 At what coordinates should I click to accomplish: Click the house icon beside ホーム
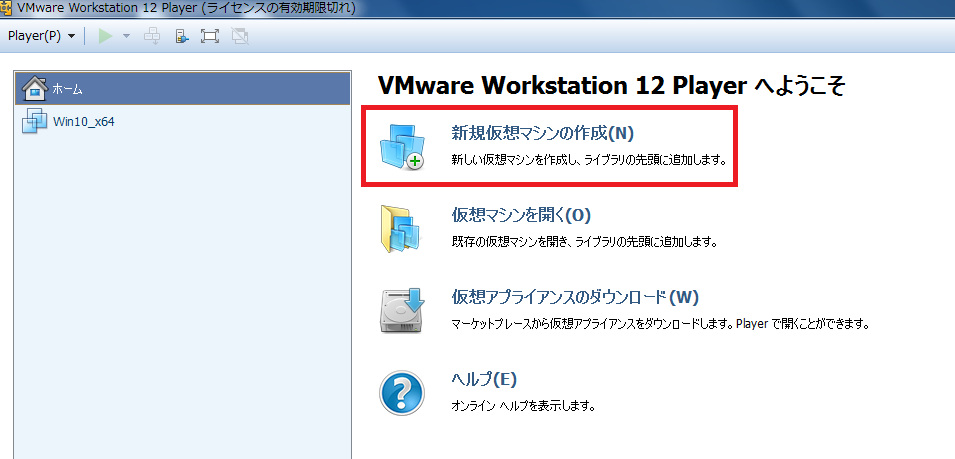pos(35,89)
